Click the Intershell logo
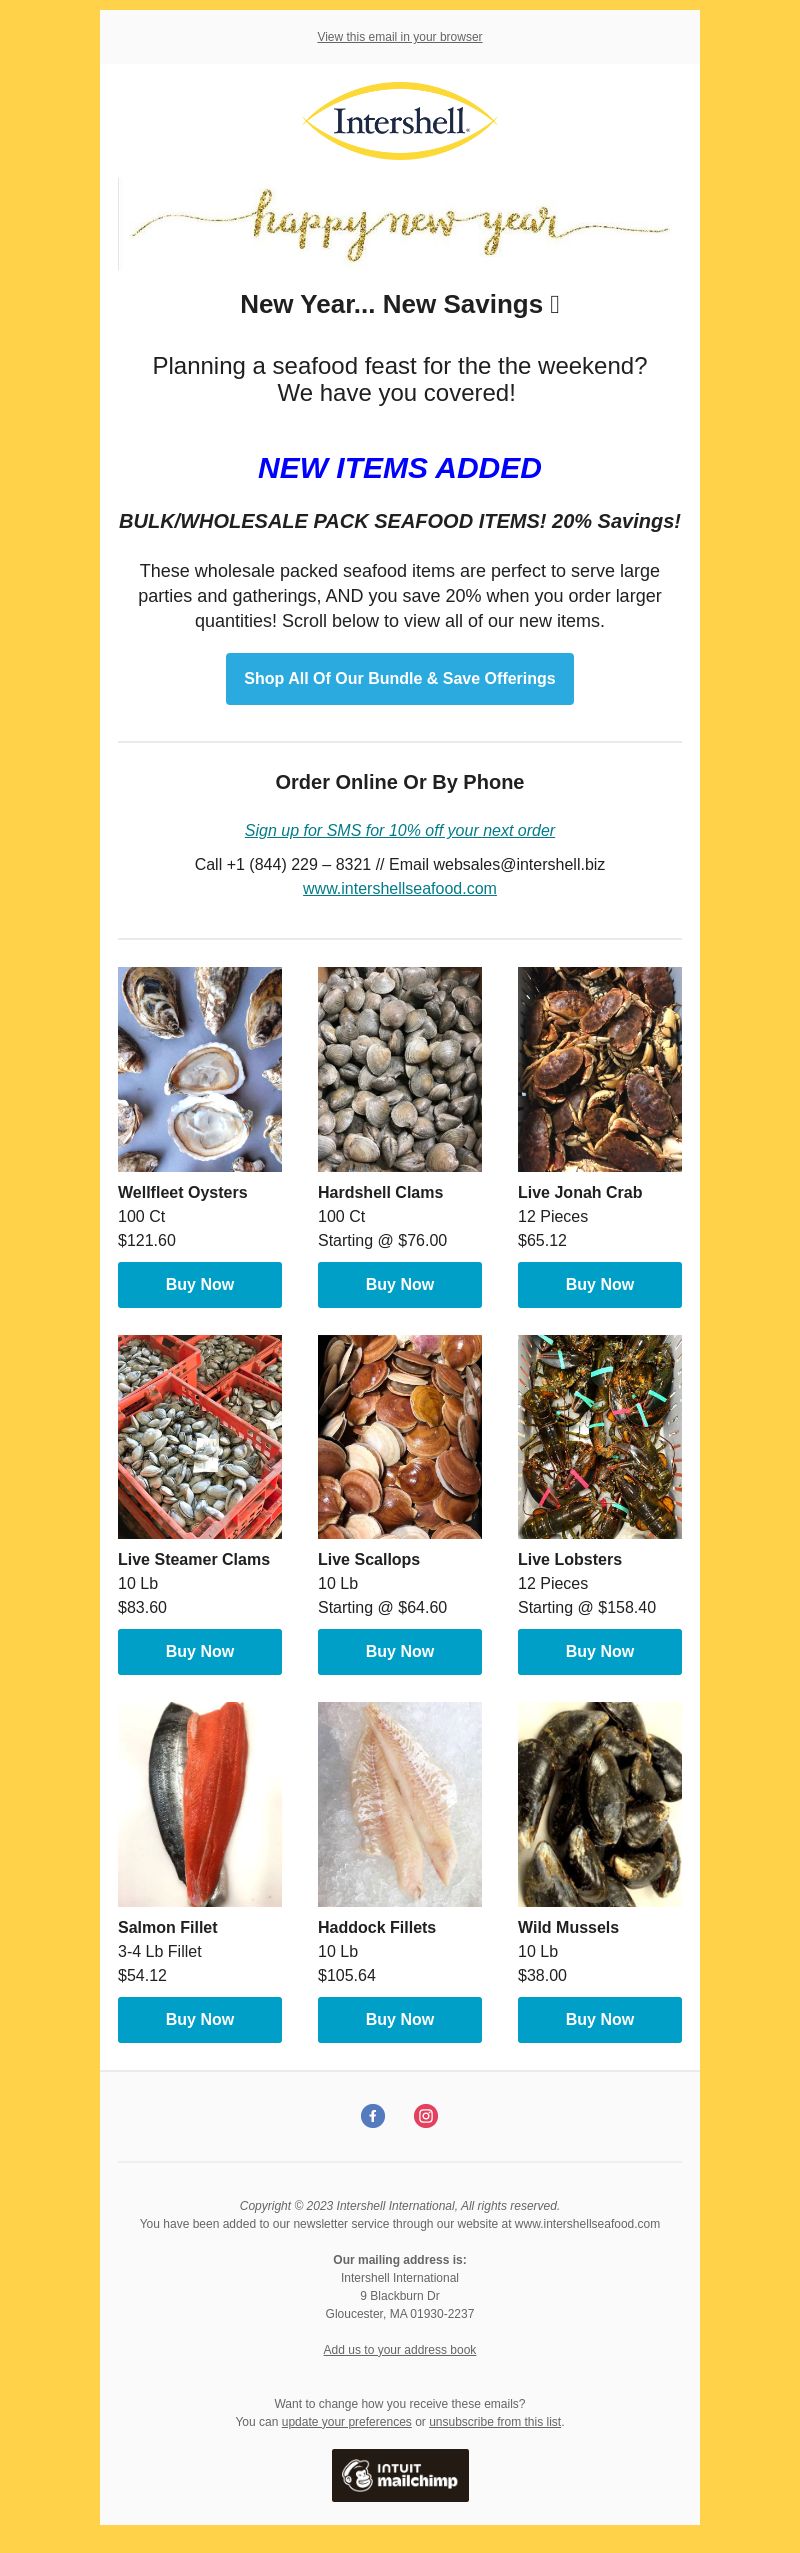The height and width of the screenshot is (2553, 800). [400, 121]
